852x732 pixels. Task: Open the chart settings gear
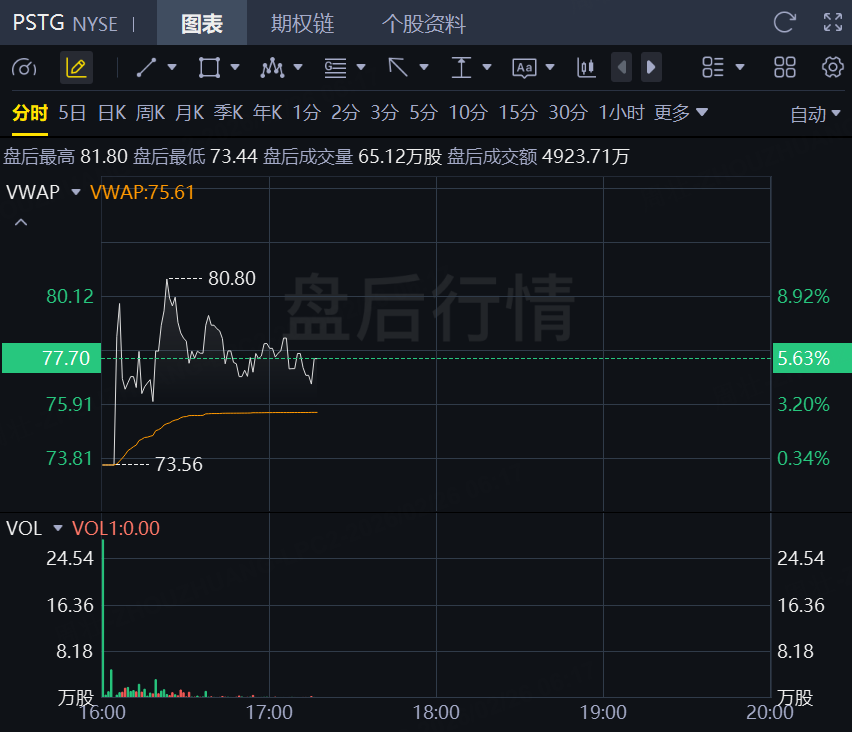[x=832, y=67]
